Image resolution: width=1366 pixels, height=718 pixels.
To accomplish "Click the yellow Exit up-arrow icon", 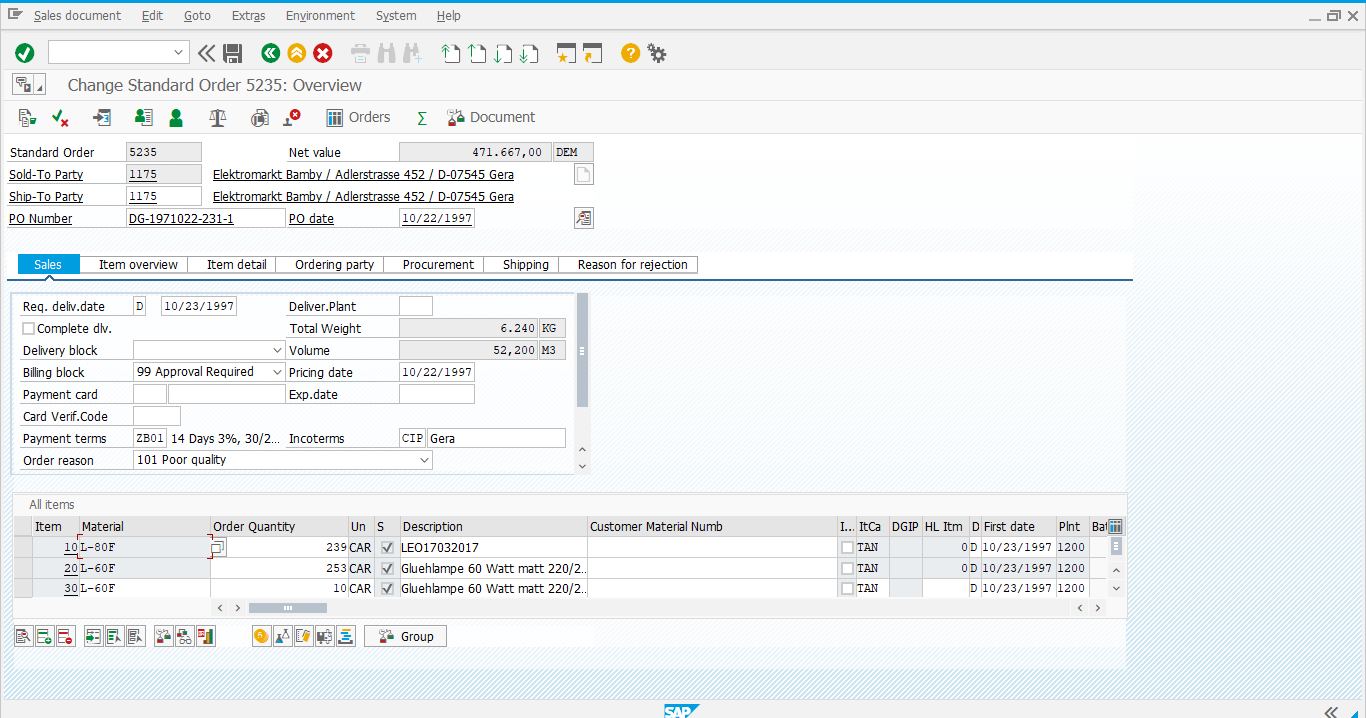I will click(x=296, y=53).
